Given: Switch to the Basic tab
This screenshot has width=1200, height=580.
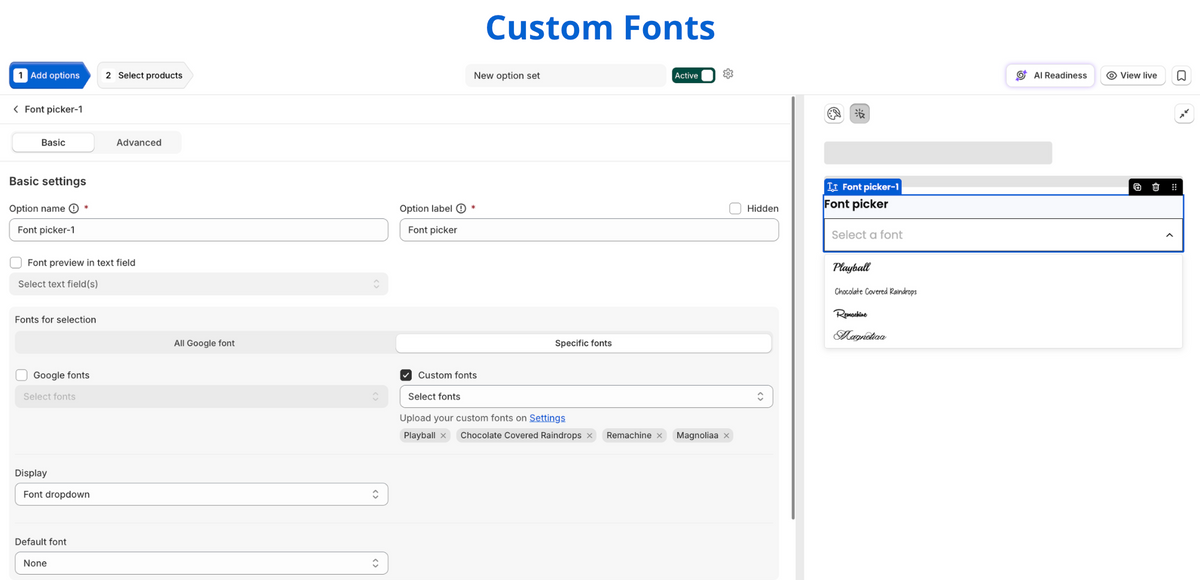Looking at the screenshot, I should [53, 143].
